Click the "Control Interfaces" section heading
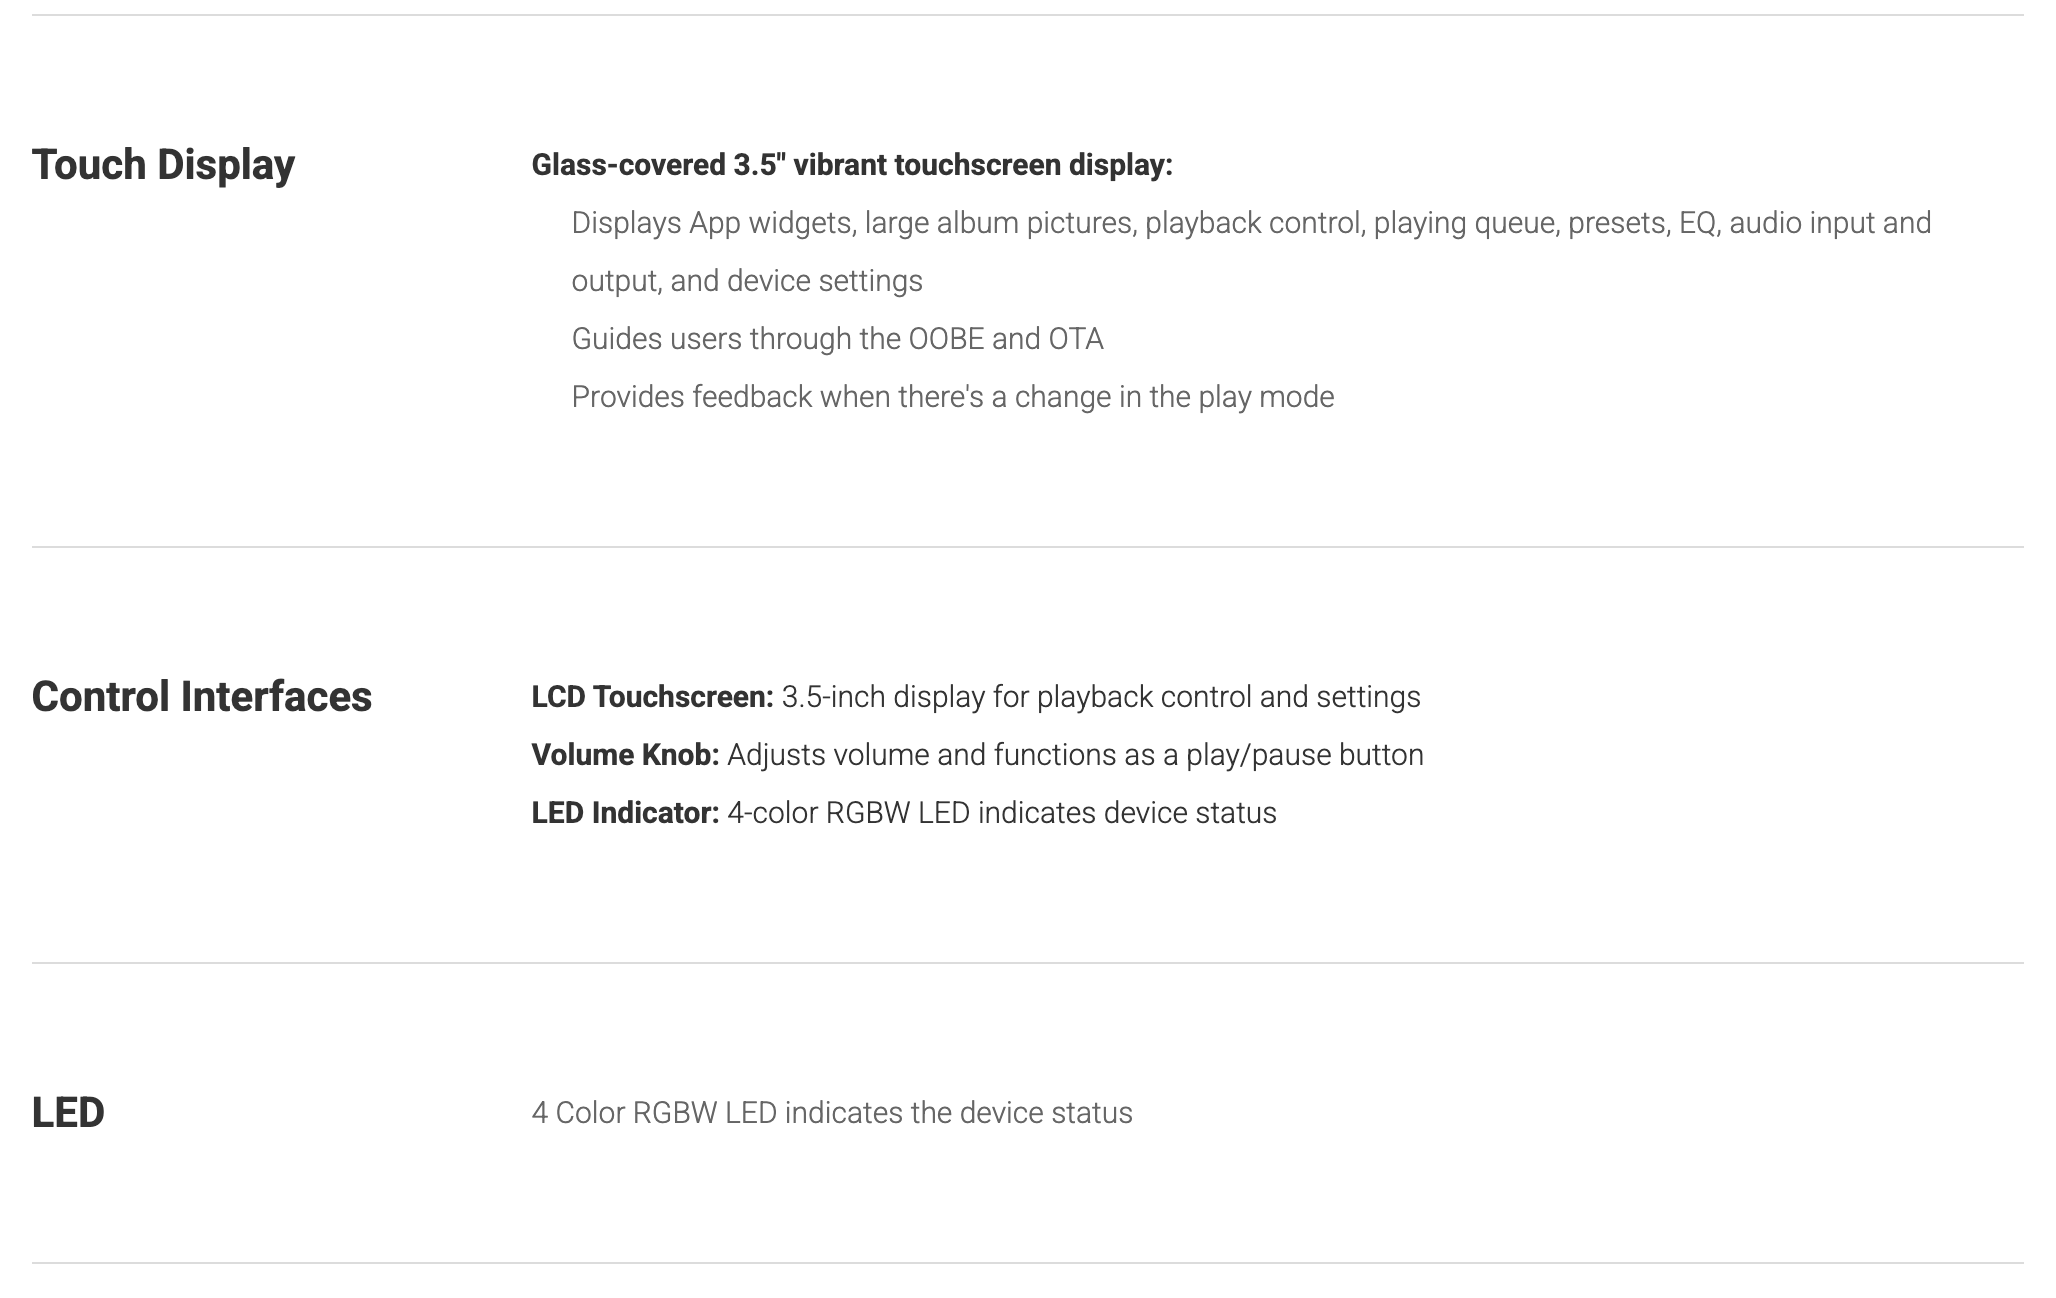Viewport: 2056px width, 1298px height. coord(201,697)
